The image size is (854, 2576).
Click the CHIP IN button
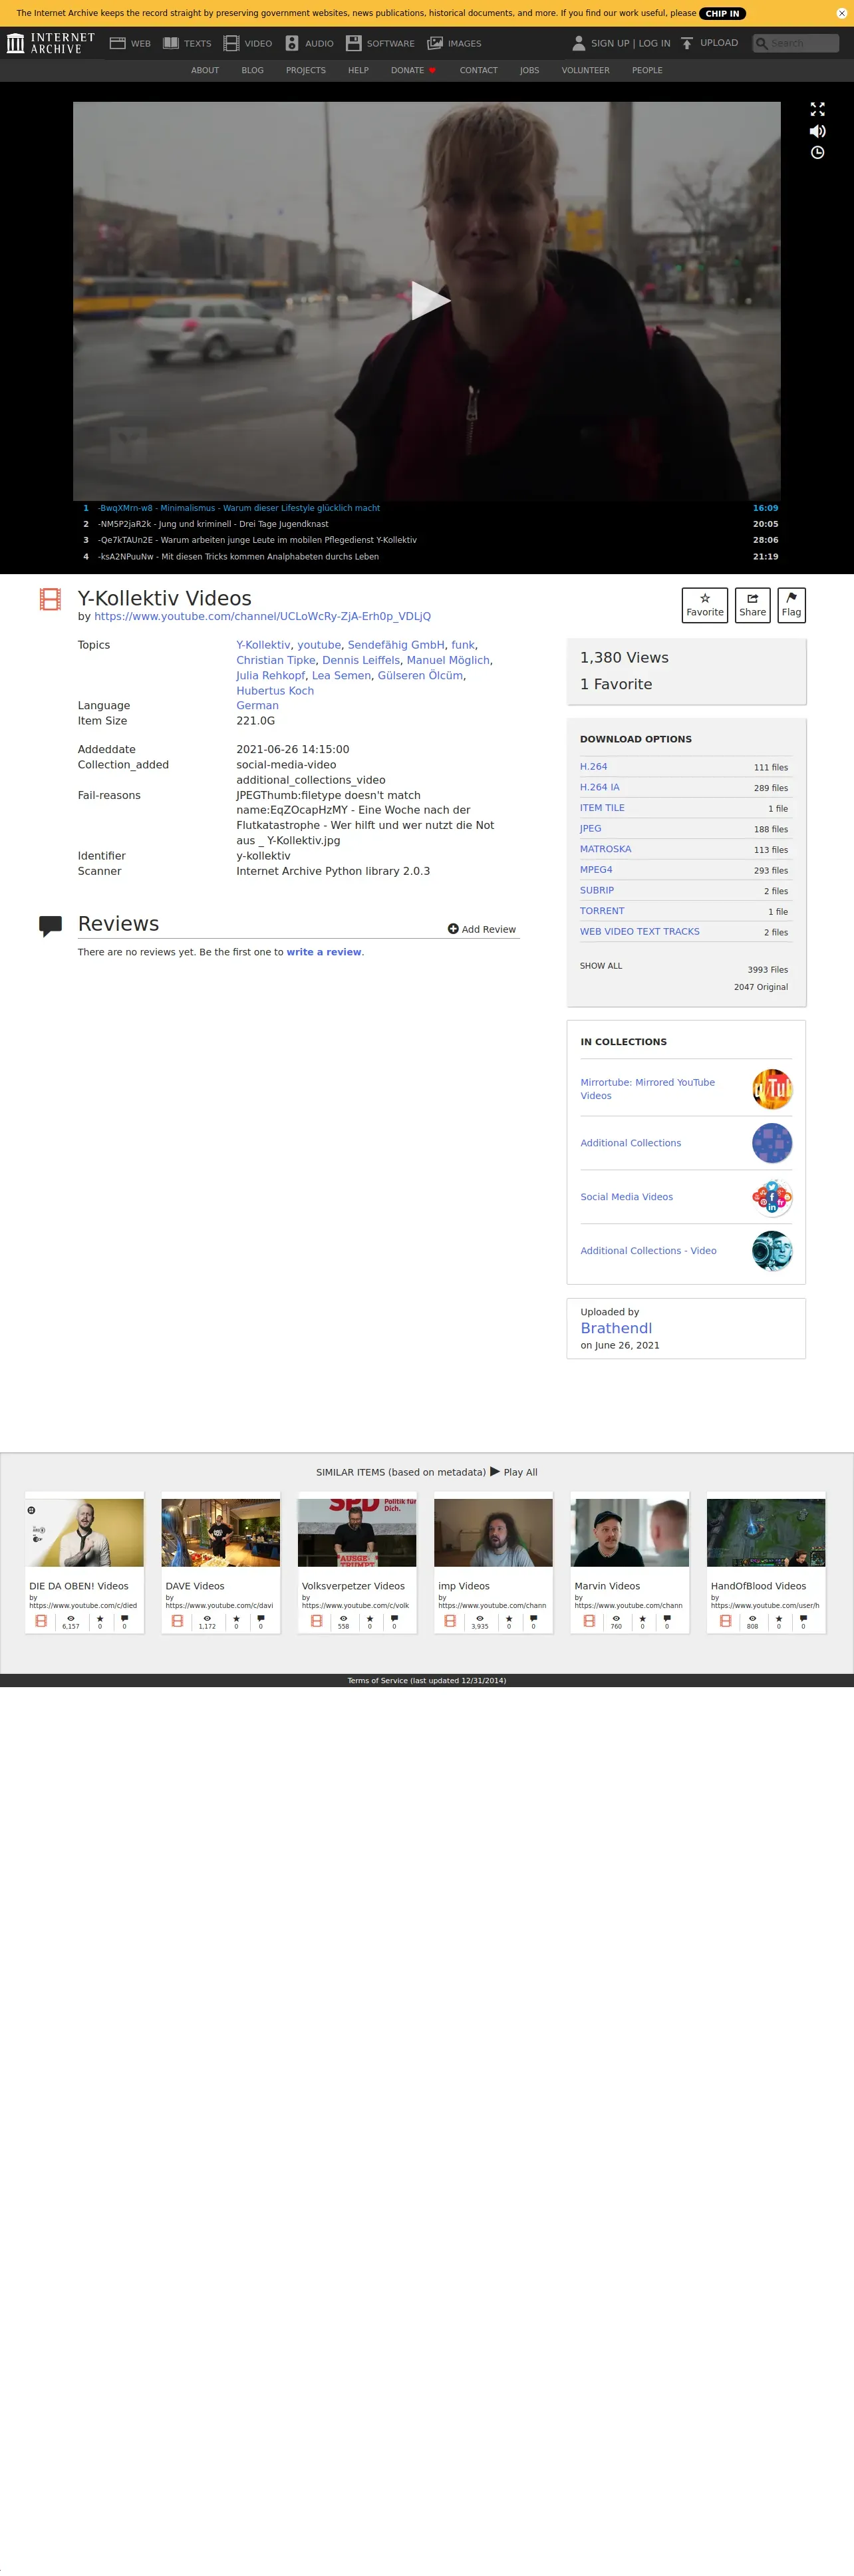[723, 13]
